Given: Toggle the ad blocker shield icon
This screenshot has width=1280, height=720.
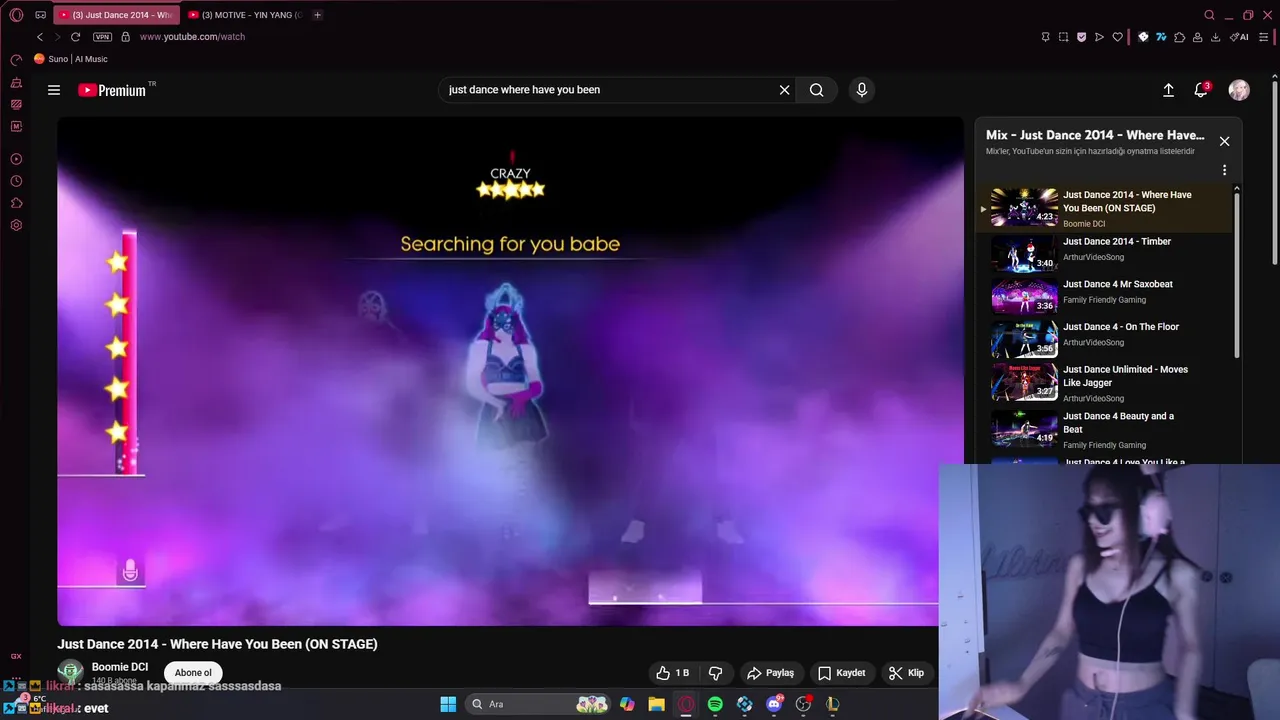Looking at the screenshot, I should (1081, 37).
